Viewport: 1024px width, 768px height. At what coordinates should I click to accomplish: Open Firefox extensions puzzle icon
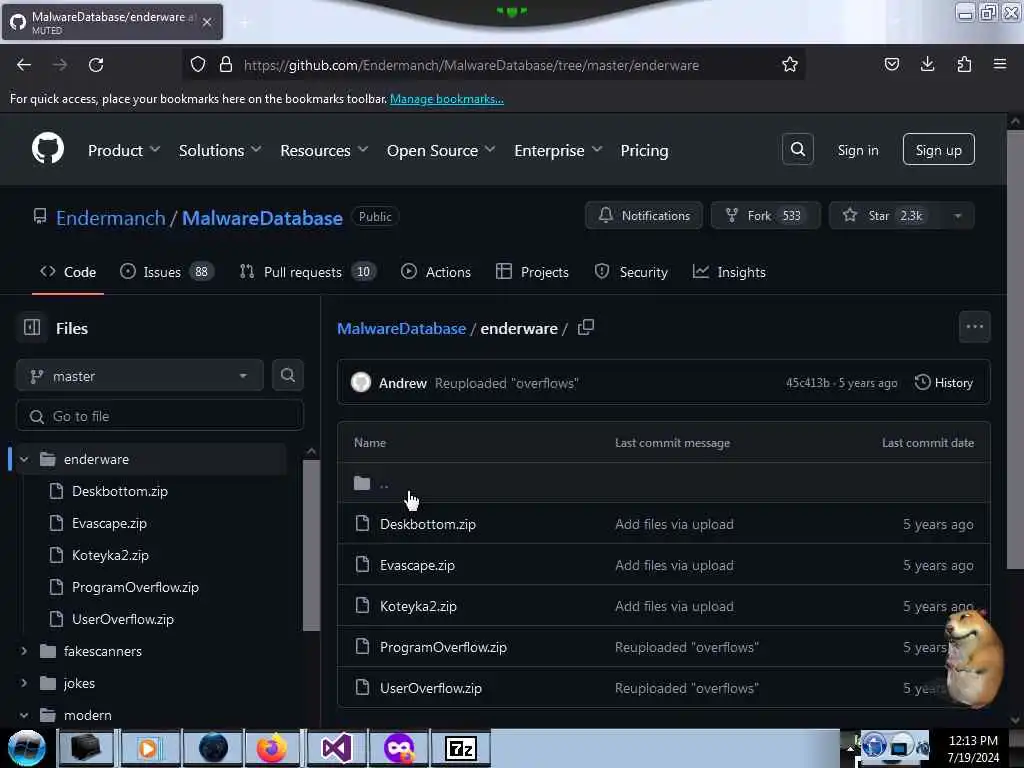click(964, 64)
